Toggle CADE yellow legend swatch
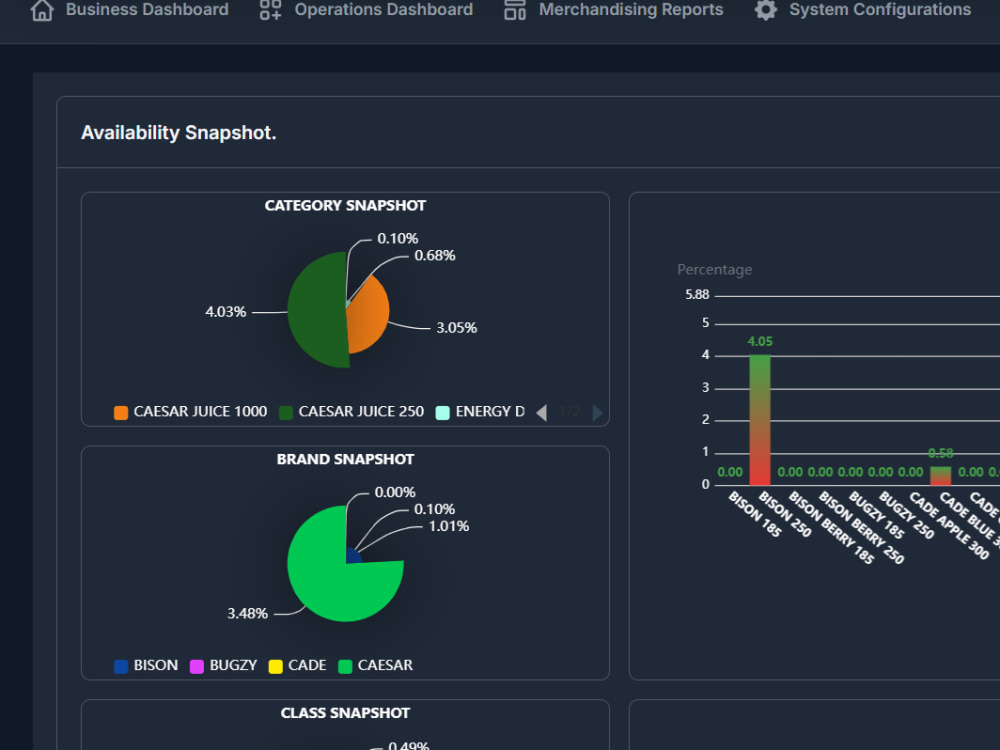This screenshot has height=750, width=1000. (x=276, y=666)
